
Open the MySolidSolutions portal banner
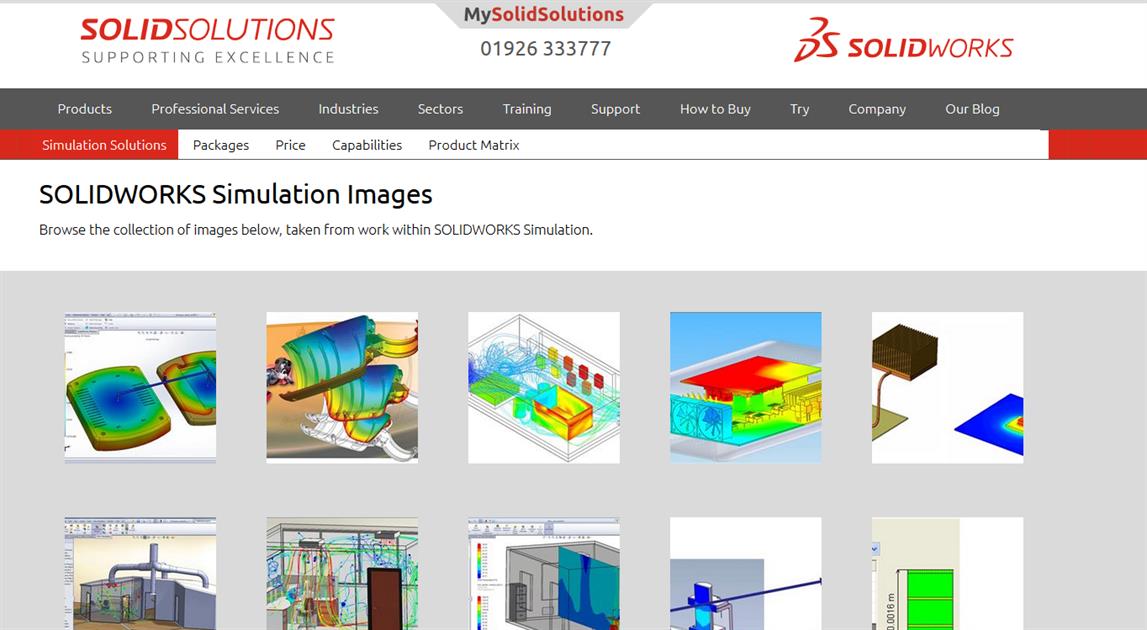click(543, 13)
